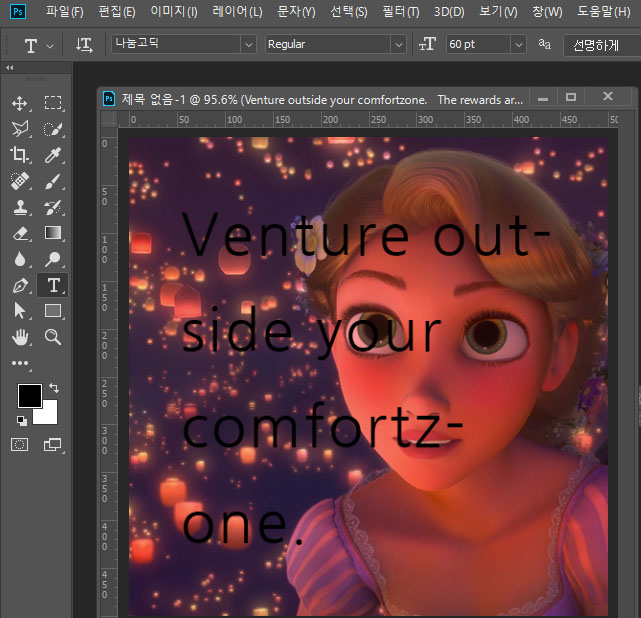
Task: Open the 레이어(L) menu
Action: coord(237,11)
